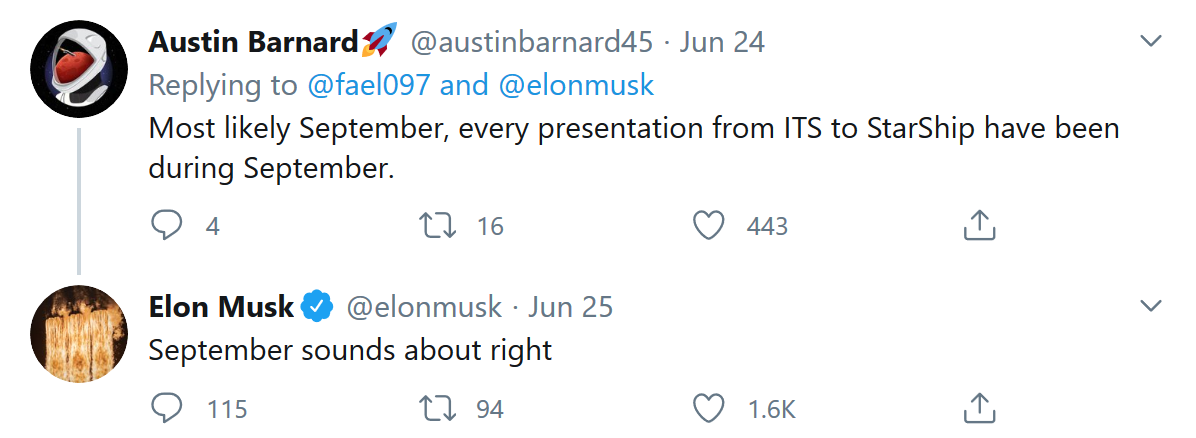Open Austin Barnard's profile picture
The width and height of the screenshot is (1196, 438).
coord(78,69)
